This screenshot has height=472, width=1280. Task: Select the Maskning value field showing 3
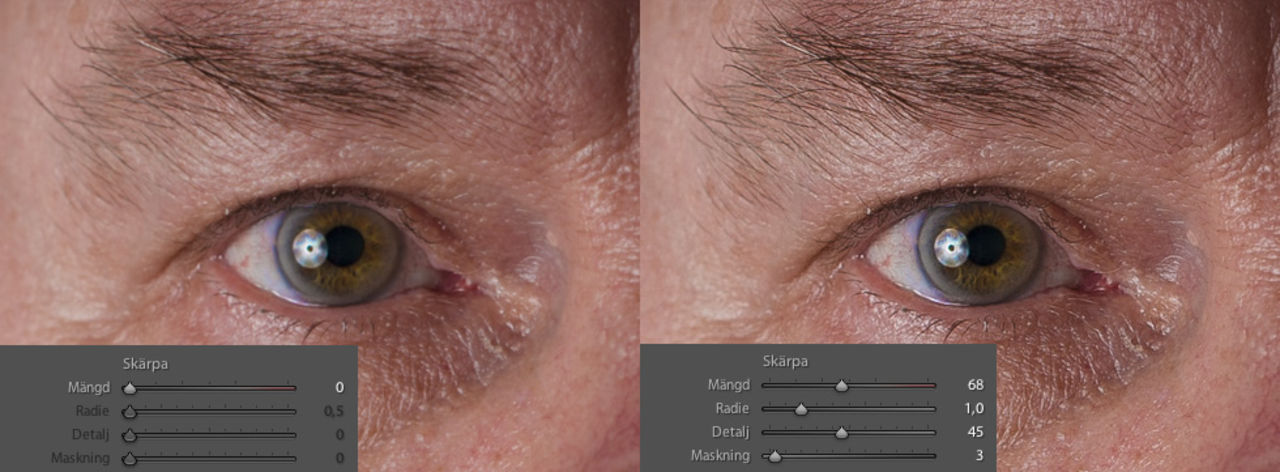(979, 456)
